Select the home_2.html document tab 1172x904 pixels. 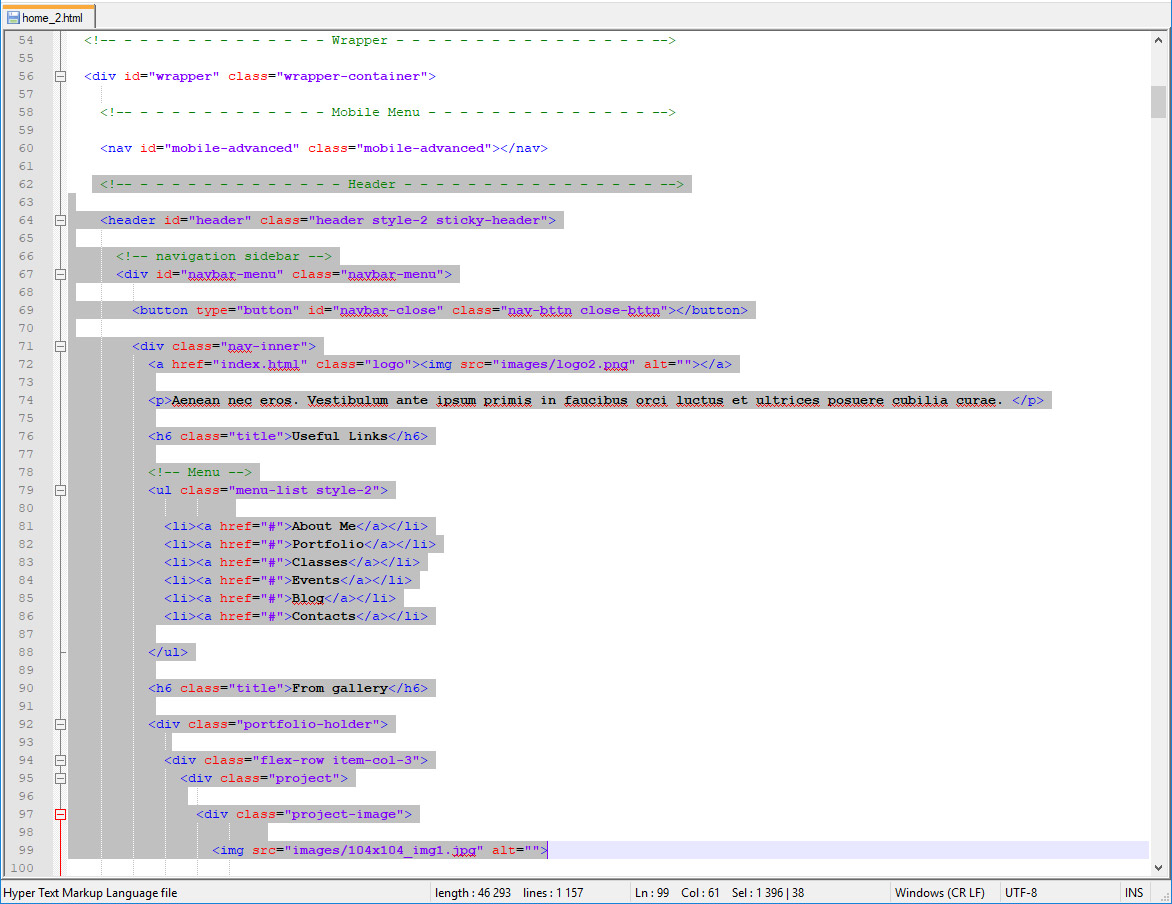point(52,18)
